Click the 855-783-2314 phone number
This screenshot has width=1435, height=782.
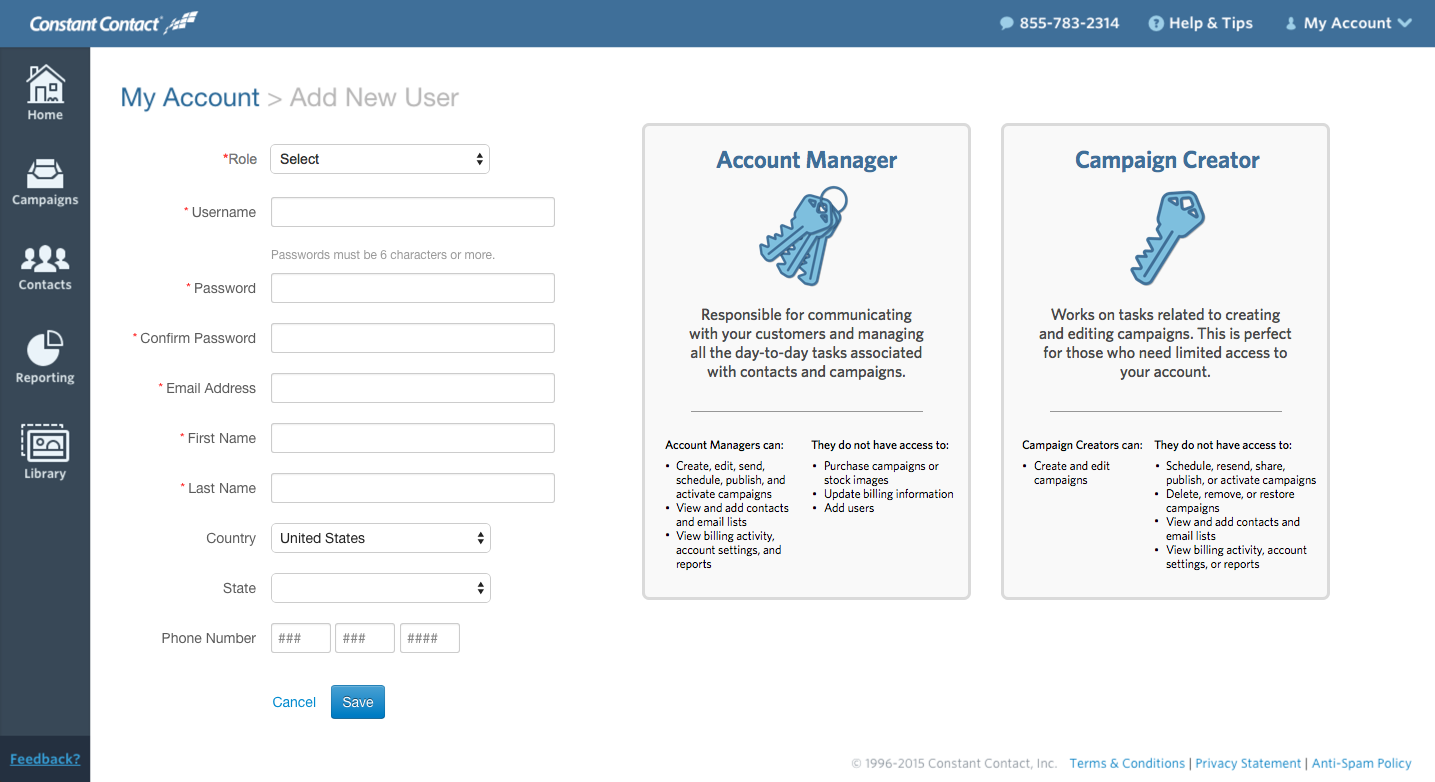click(1069, 23)
